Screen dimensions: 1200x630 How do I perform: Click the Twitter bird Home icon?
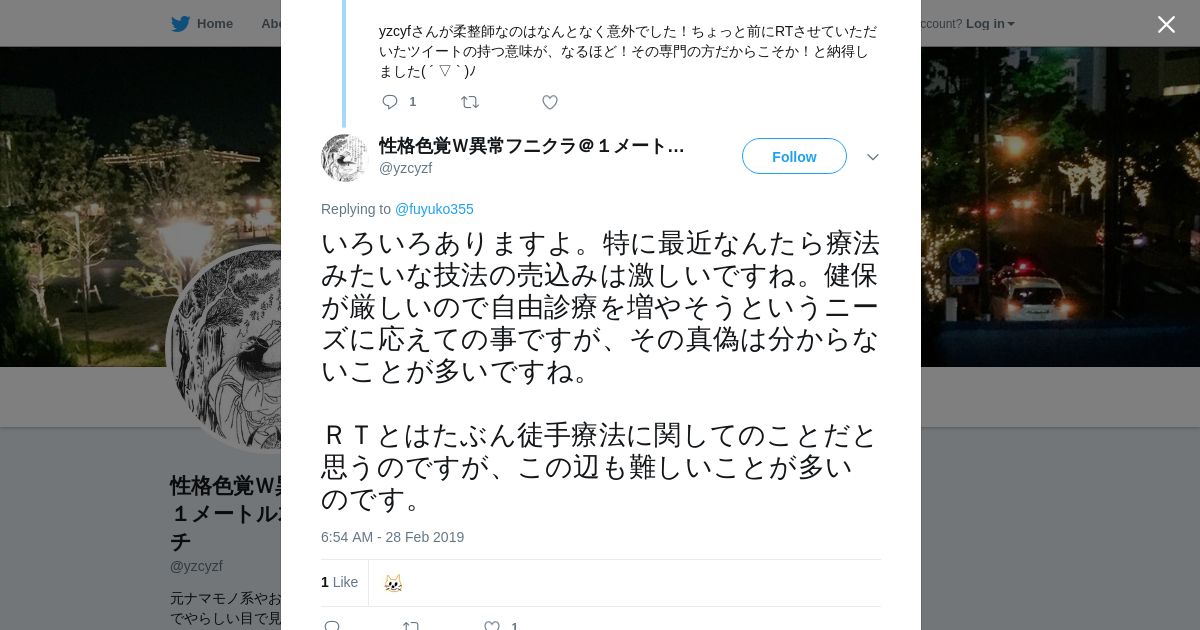coord(180,23)
